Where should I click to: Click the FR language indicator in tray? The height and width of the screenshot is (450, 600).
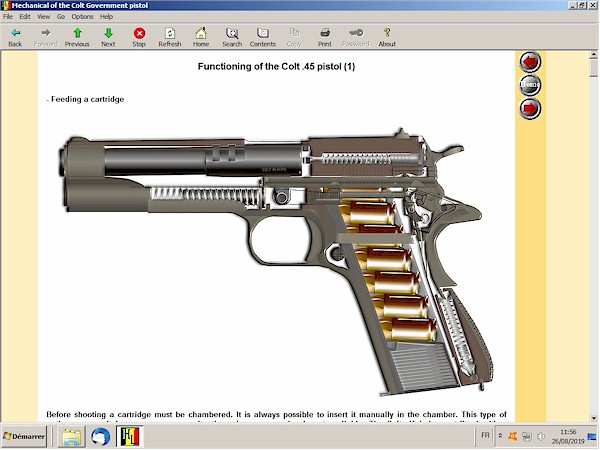tap(485, 435)
